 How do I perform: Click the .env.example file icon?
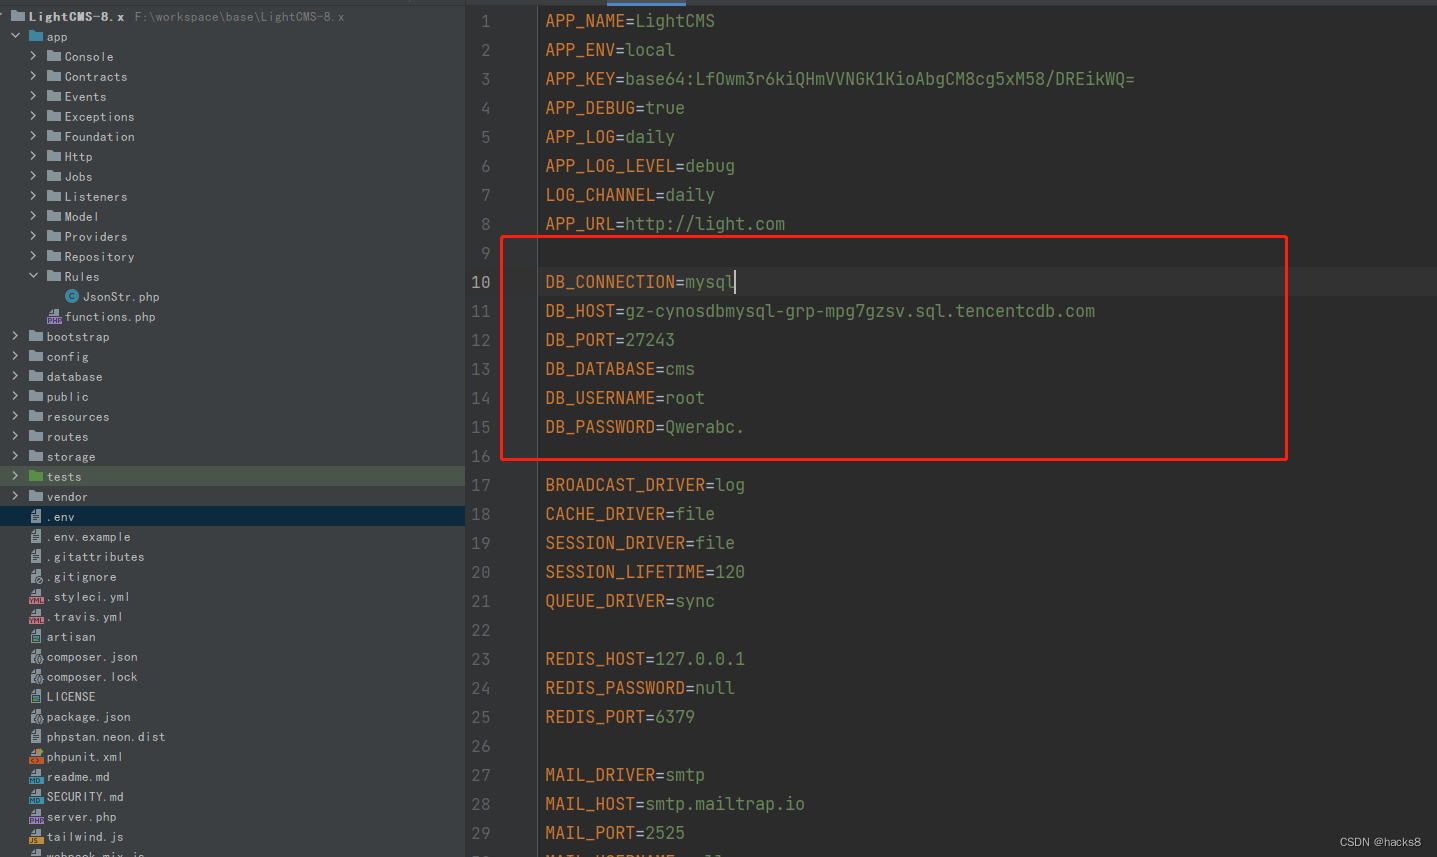pos(36,536)
